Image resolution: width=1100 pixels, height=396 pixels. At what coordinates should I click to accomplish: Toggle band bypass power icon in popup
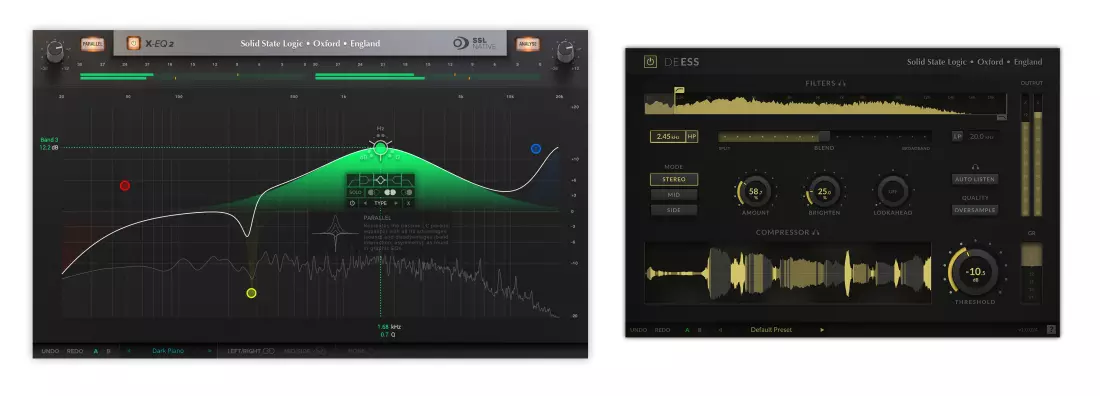coord(352,203)
